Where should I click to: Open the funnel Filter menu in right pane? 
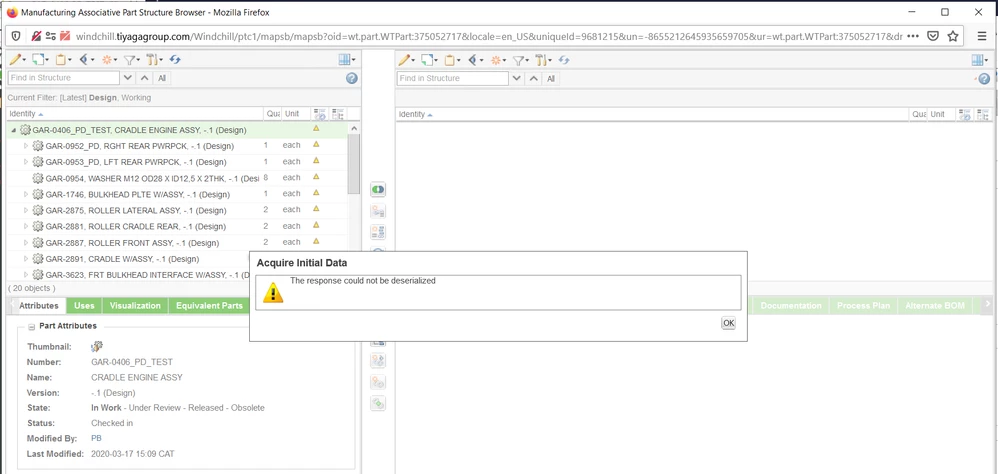point(521,60)
